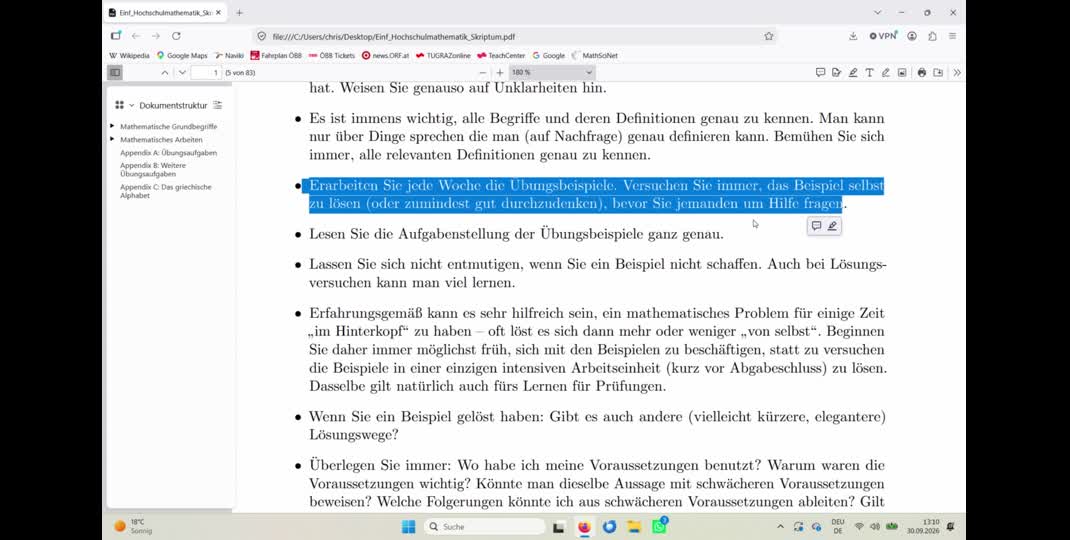Add comment to highlighted selection

(x=816, y=226)
